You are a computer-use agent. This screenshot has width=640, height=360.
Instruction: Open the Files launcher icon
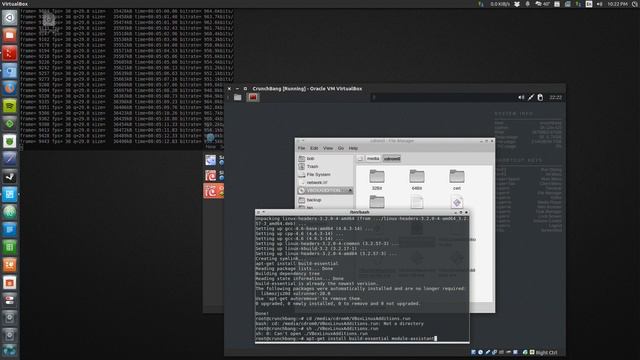(x=9, y=36)
